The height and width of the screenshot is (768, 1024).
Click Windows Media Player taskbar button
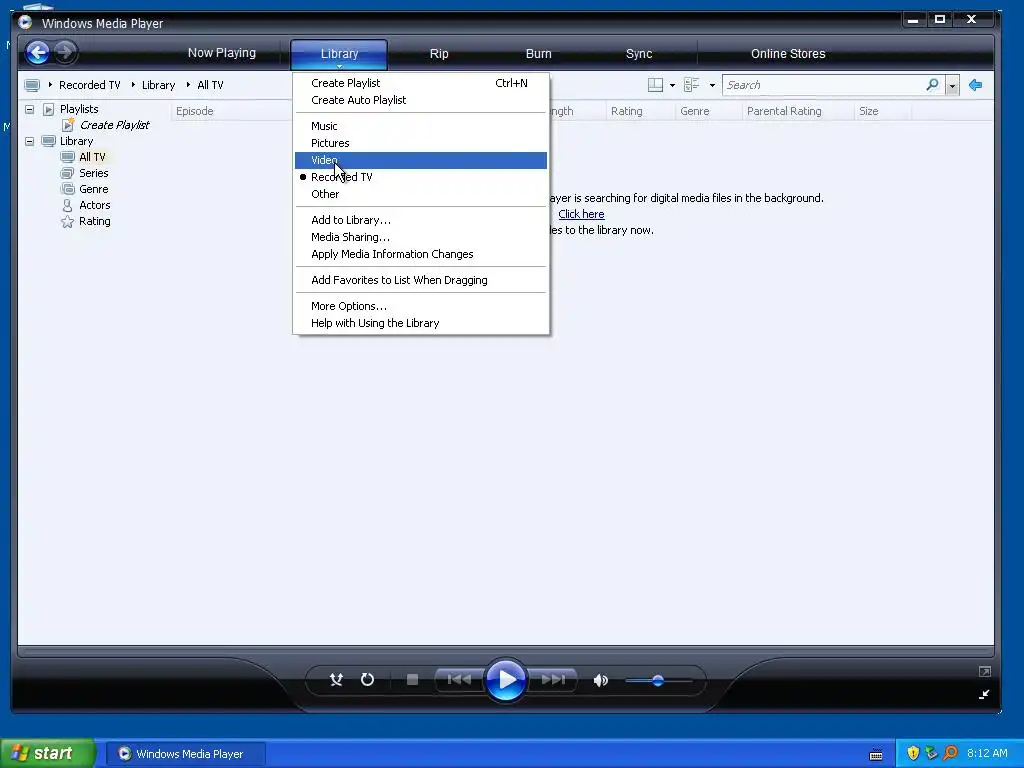(185, 754)
